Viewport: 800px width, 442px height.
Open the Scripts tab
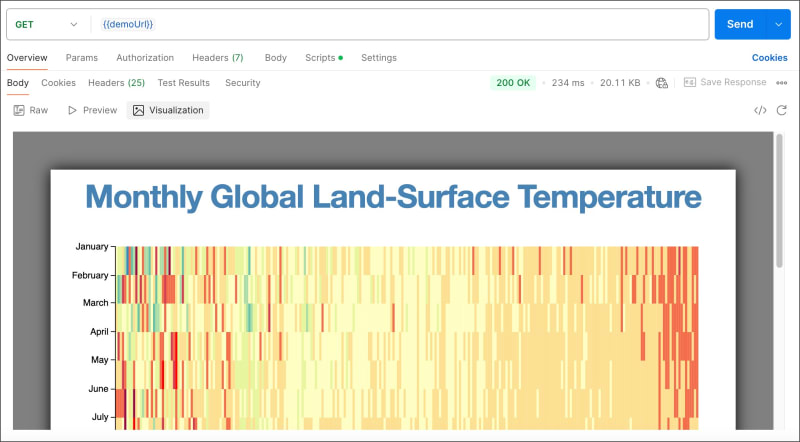click(x=324, y=58)
